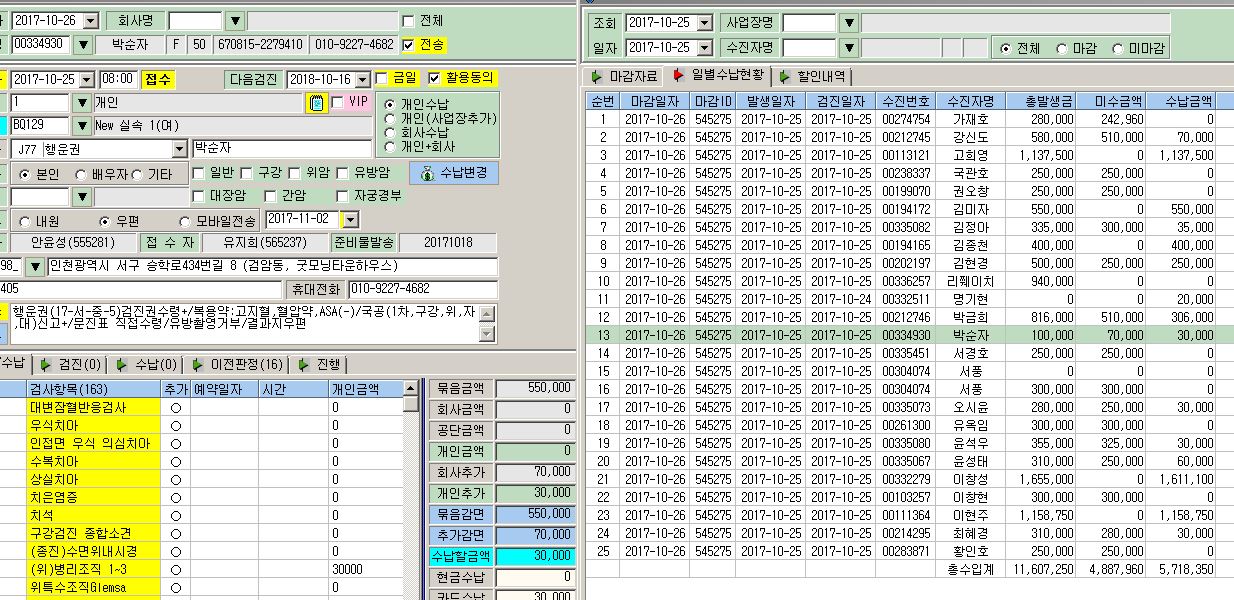The height and width of the screenshot is (600, 1234).
Task: Enable the VIP checkbox
Action: tap(336, 102)
